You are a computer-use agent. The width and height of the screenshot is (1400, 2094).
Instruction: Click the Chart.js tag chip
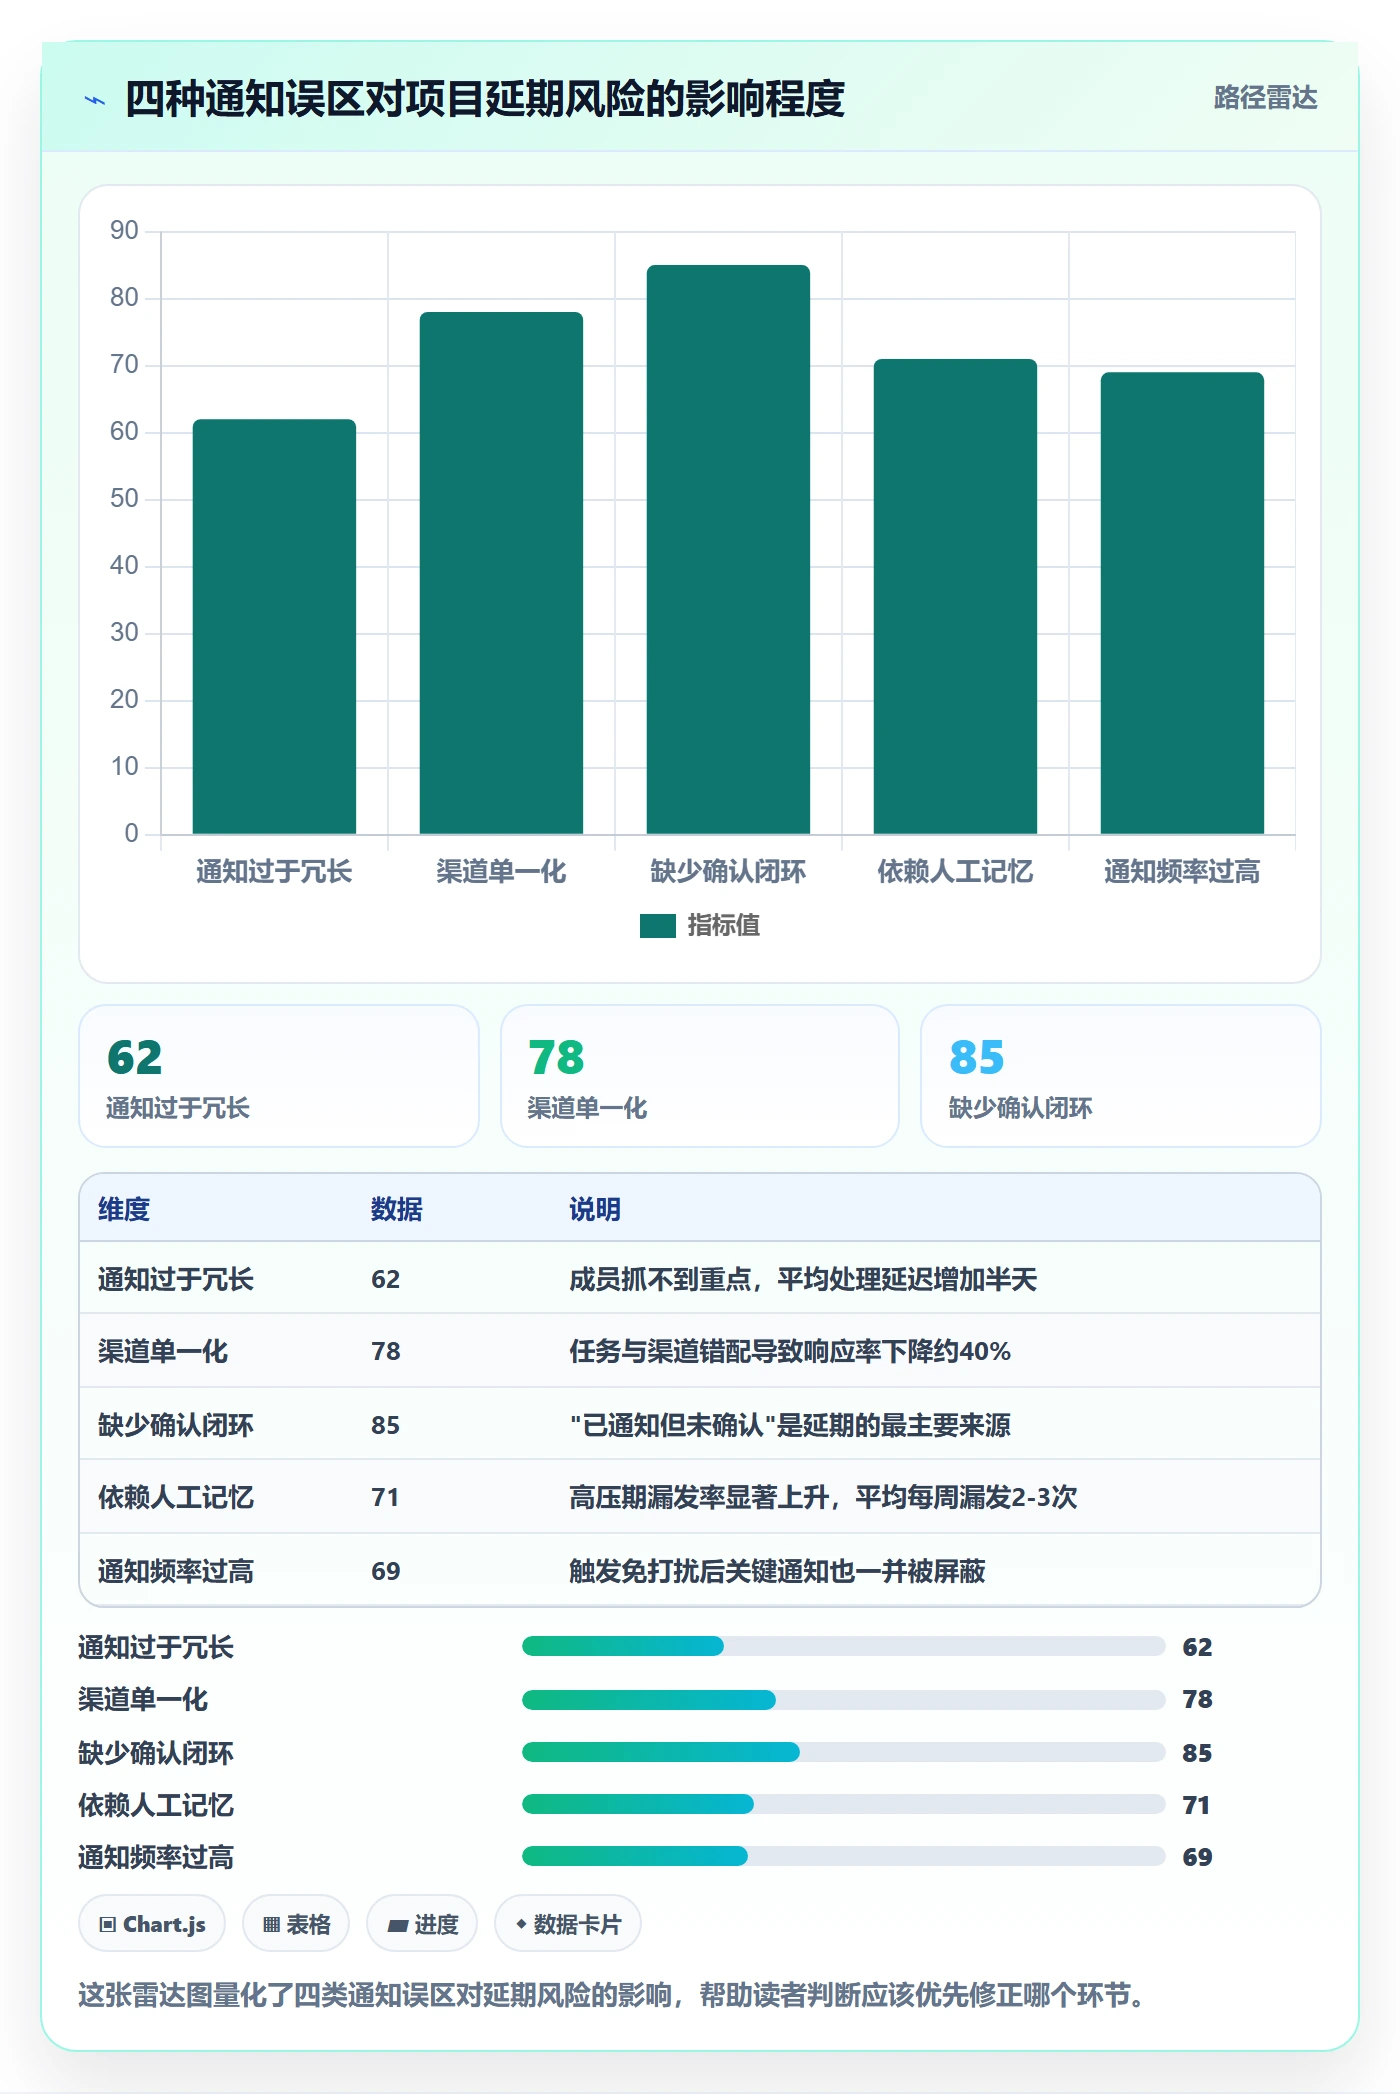pyautogui.click(x=152, y=1924)
